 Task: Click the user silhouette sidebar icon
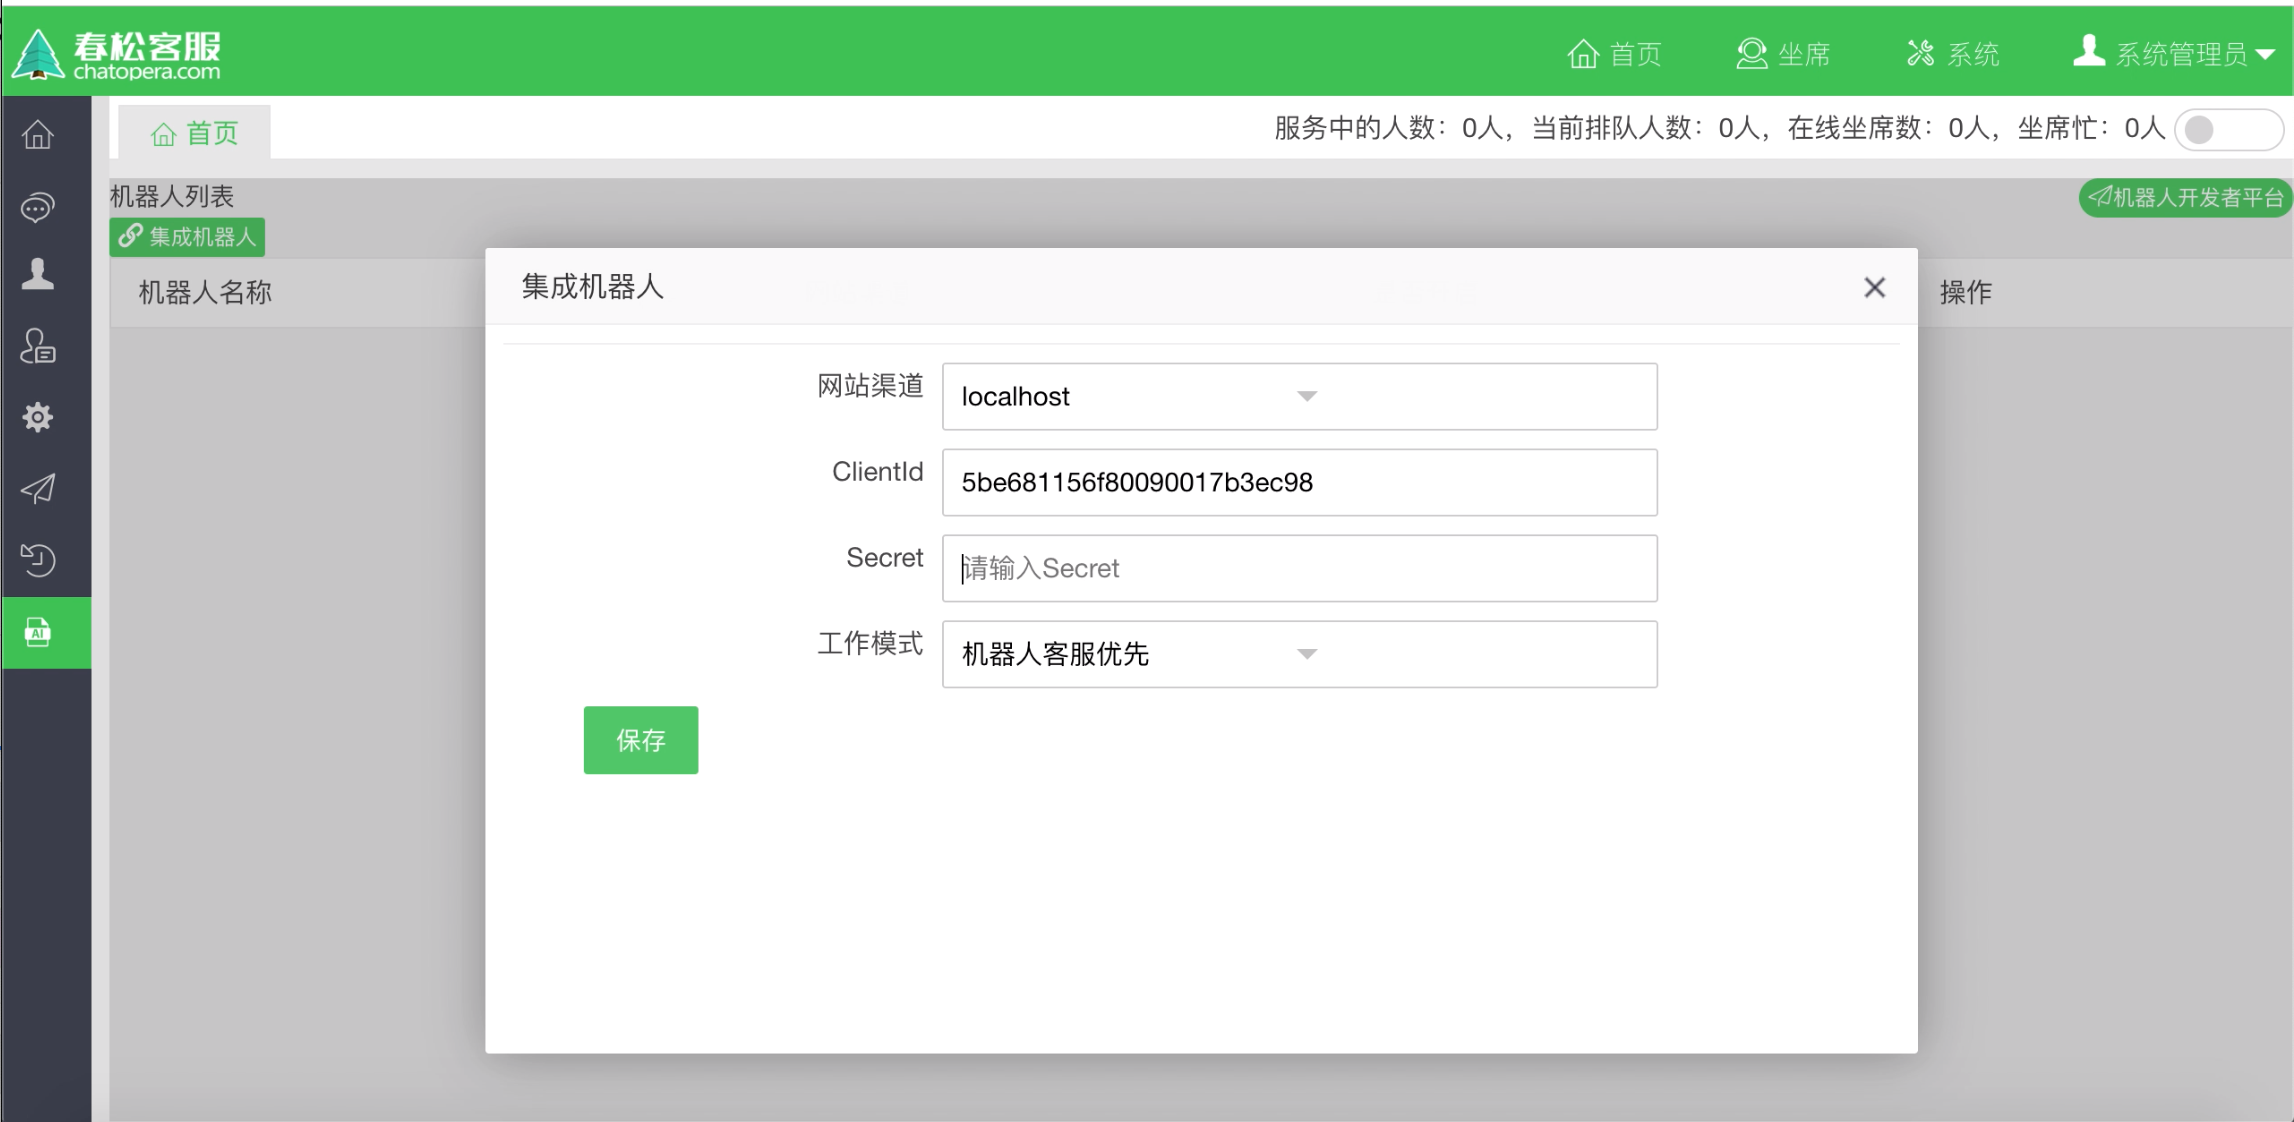pos(38,274)
